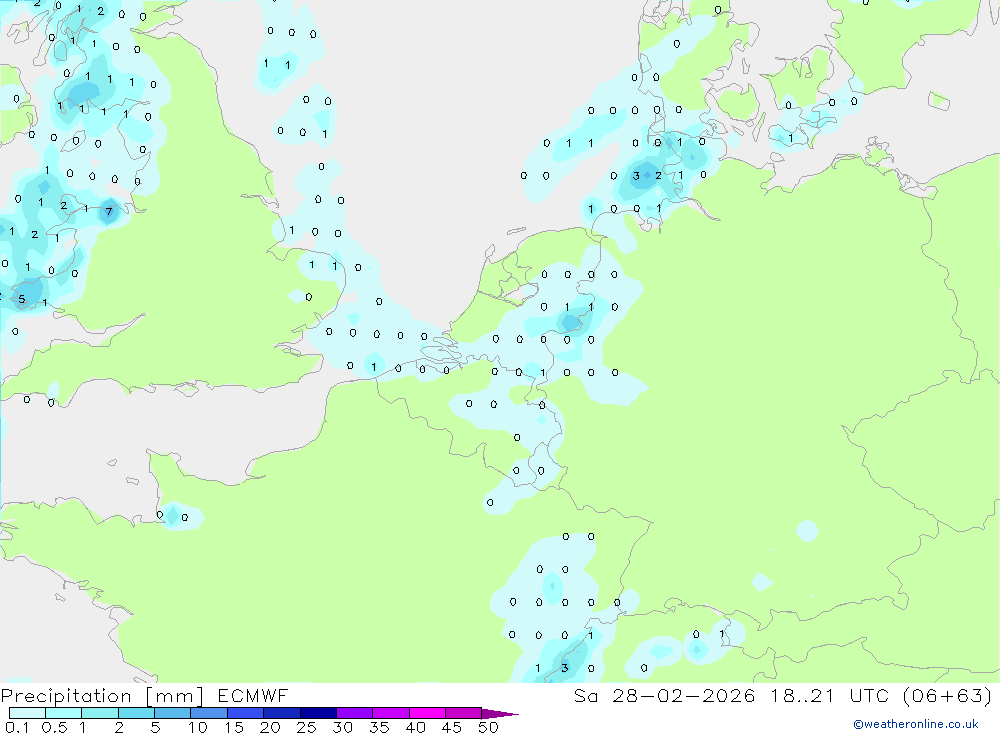Click the 0.1–0.5 mm lightest legend swatch
The width and height of the screenshot is (1000, 733).
coord(27,713)
